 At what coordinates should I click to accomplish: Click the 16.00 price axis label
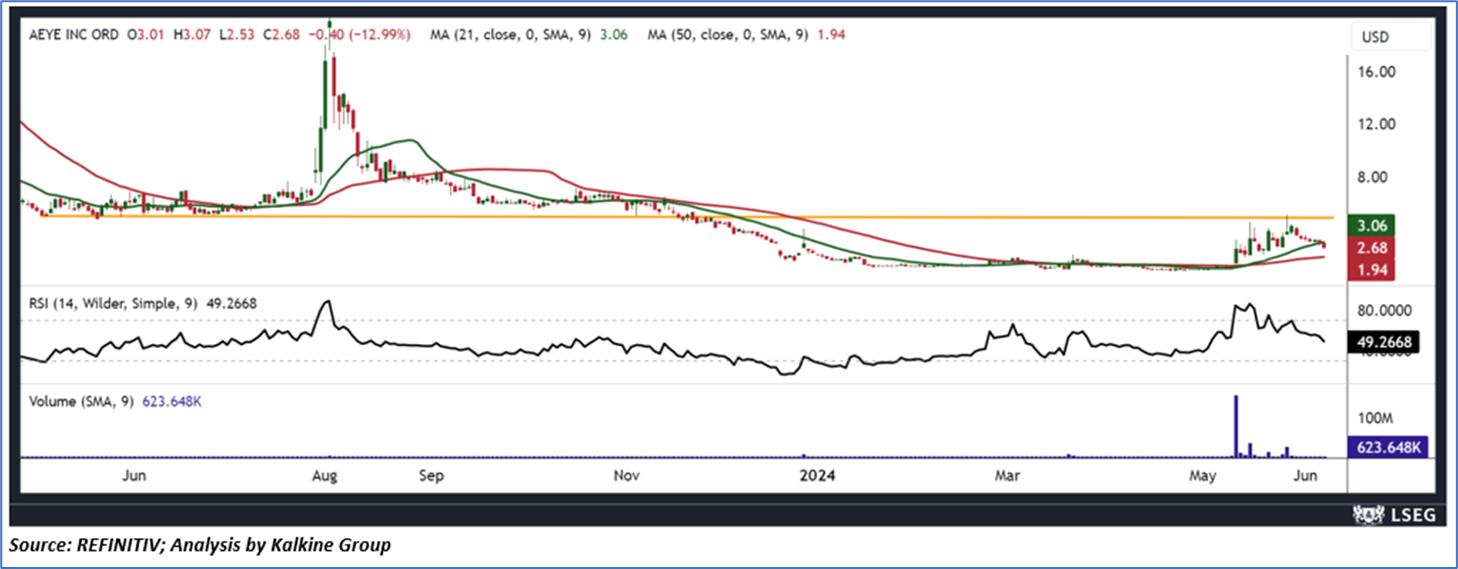coord(1378,72)
